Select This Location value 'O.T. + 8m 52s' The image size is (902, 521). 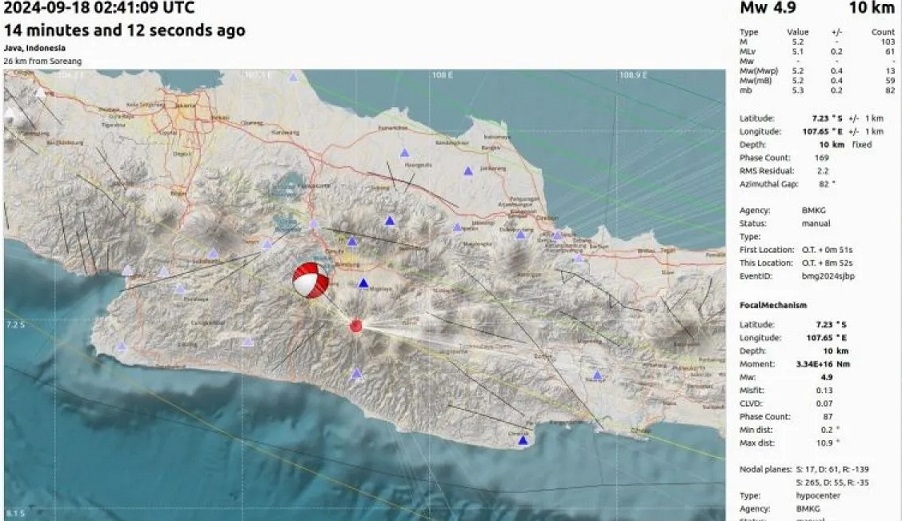point(827,263)
